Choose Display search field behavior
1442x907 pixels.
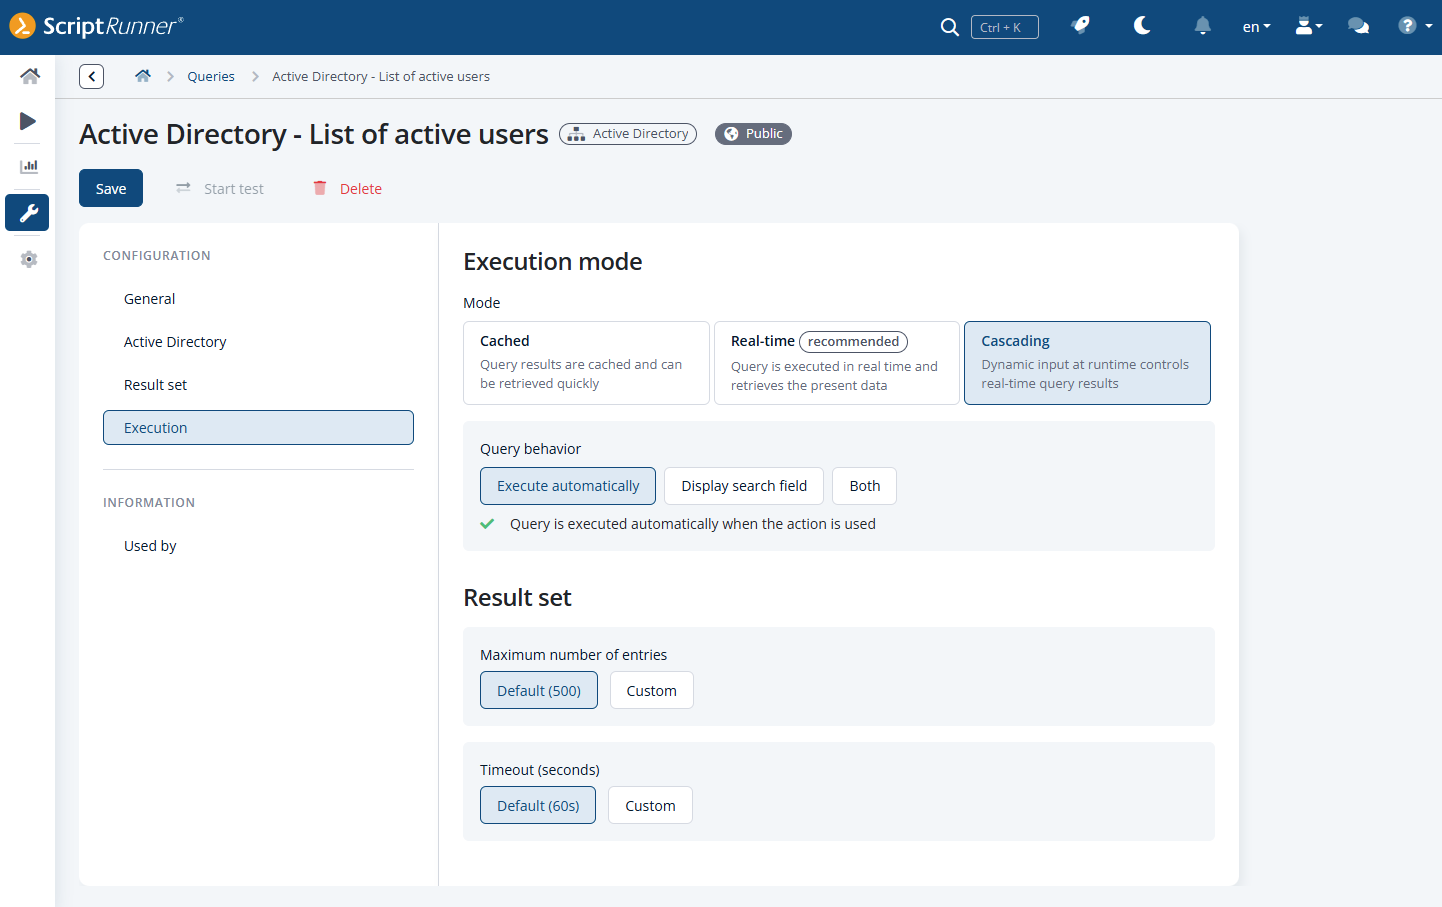[744, 486]
